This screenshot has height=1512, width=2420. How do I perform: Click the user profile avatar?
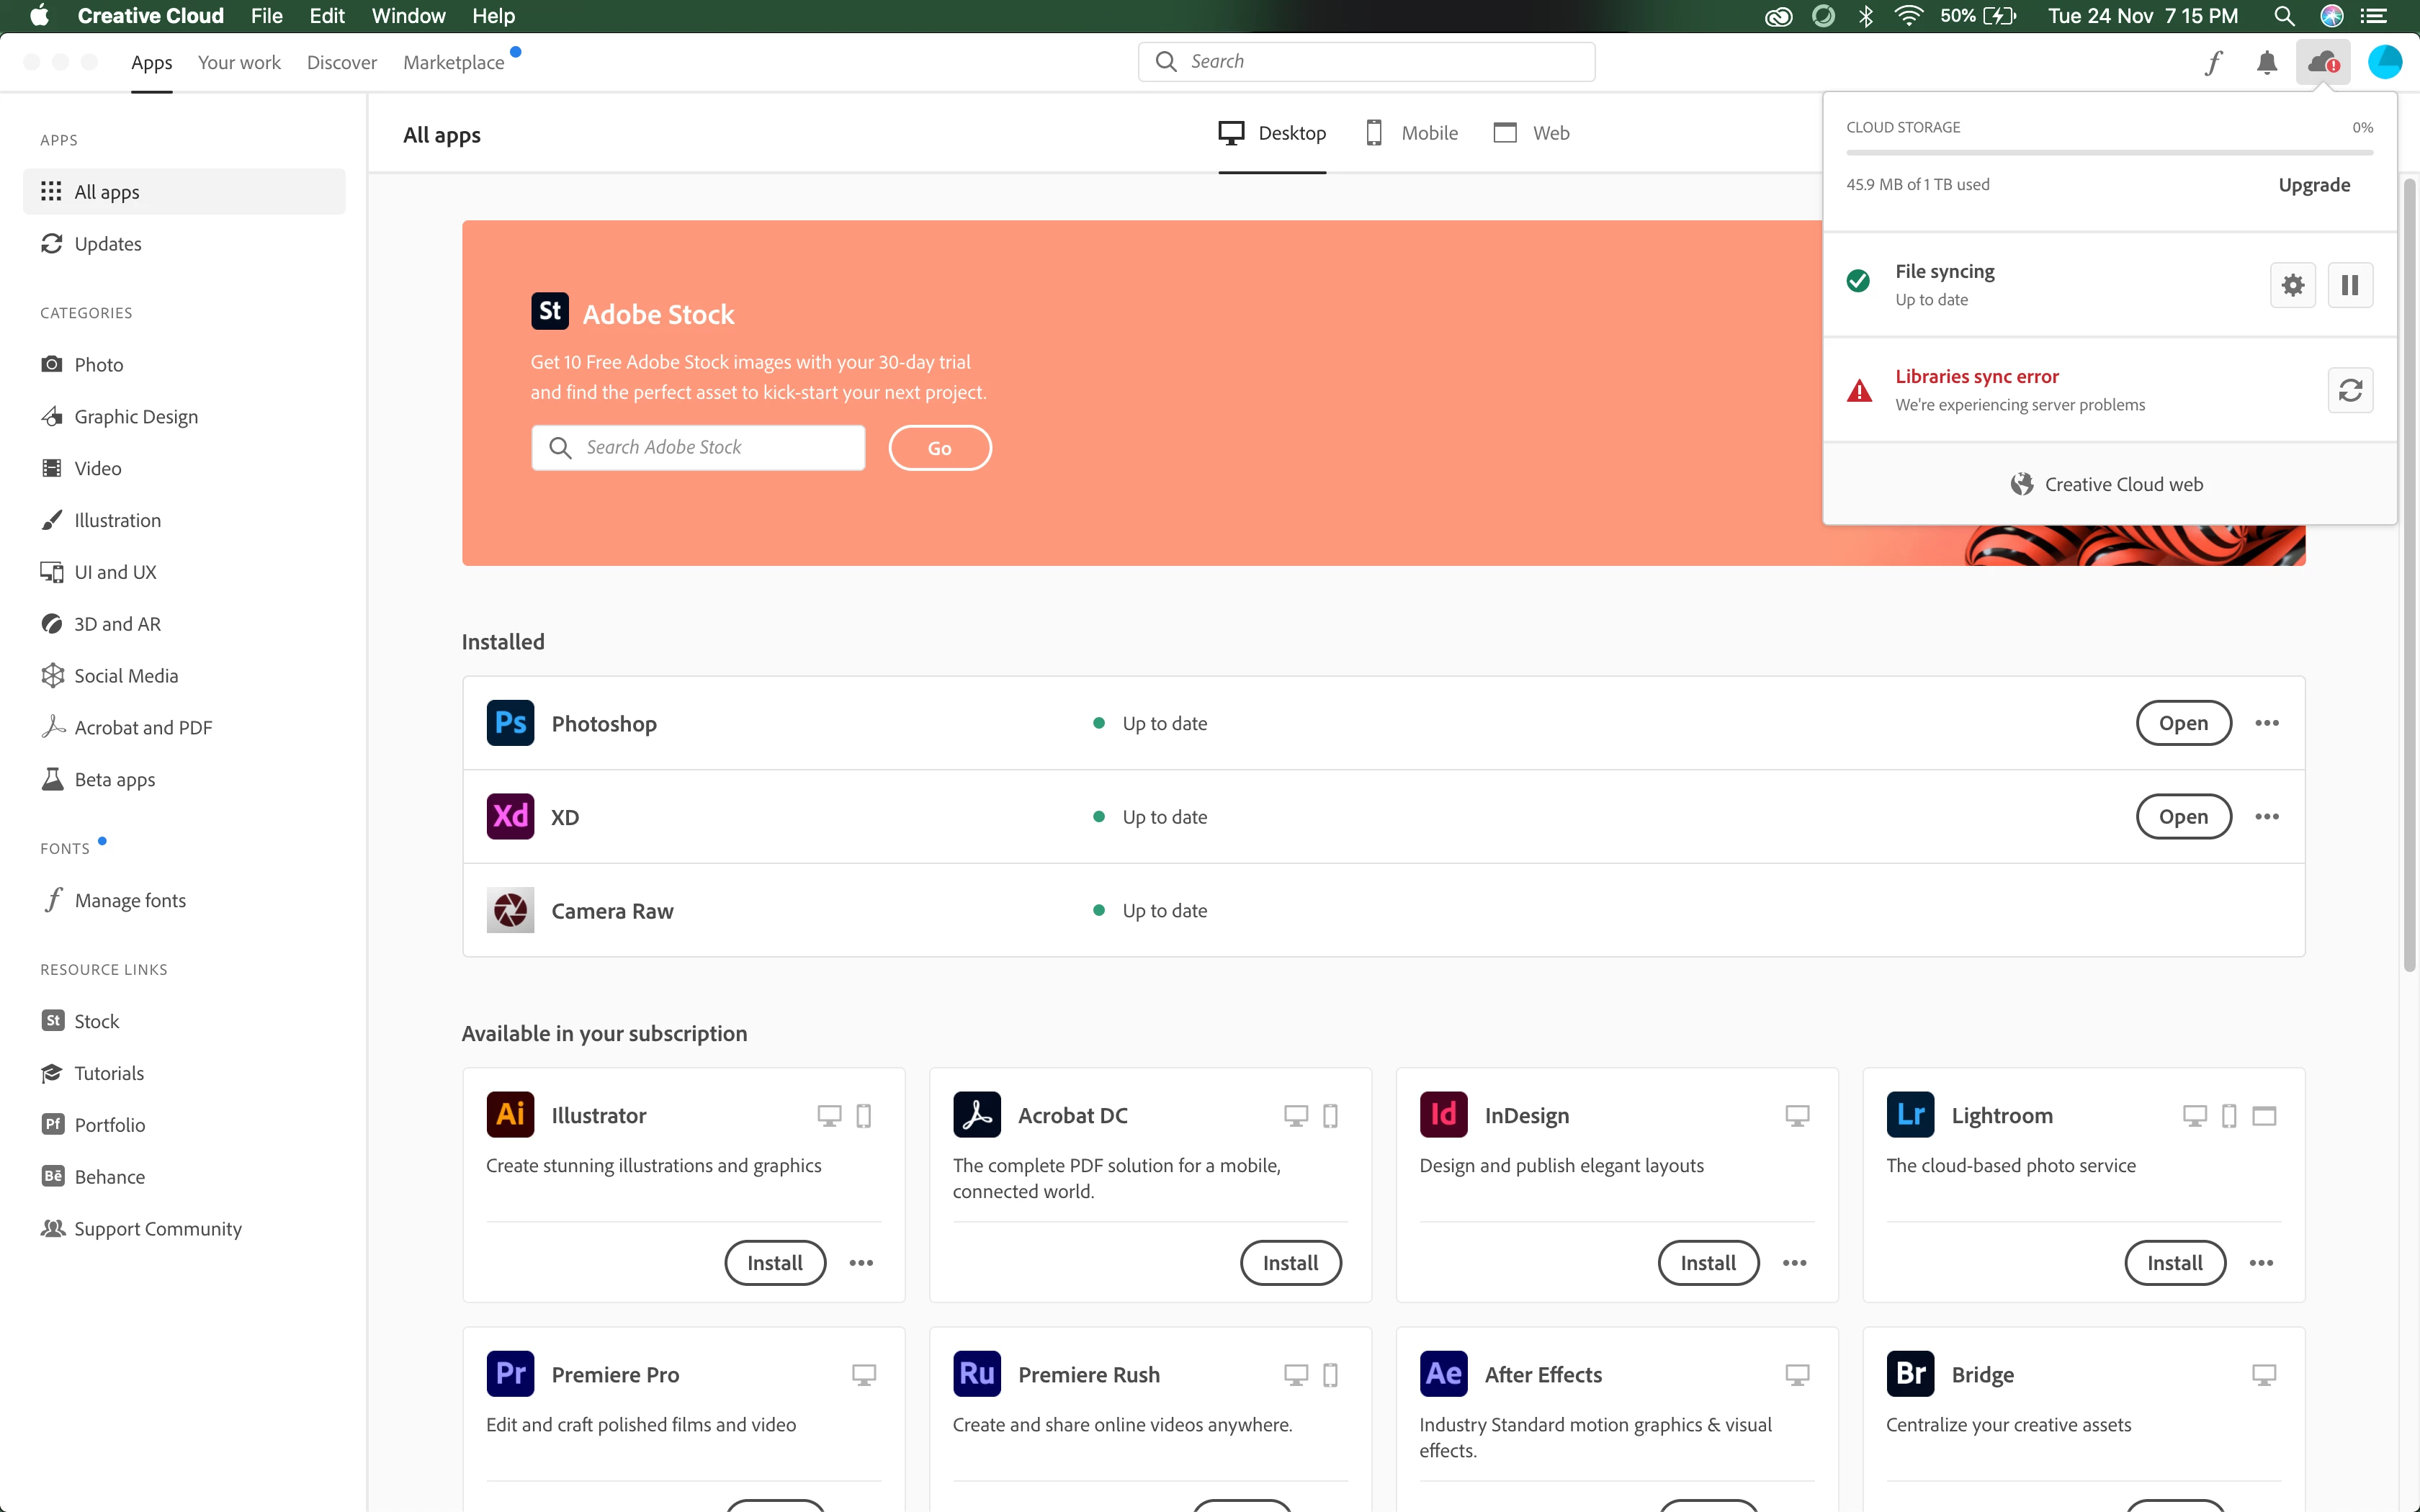point(2384,62)
